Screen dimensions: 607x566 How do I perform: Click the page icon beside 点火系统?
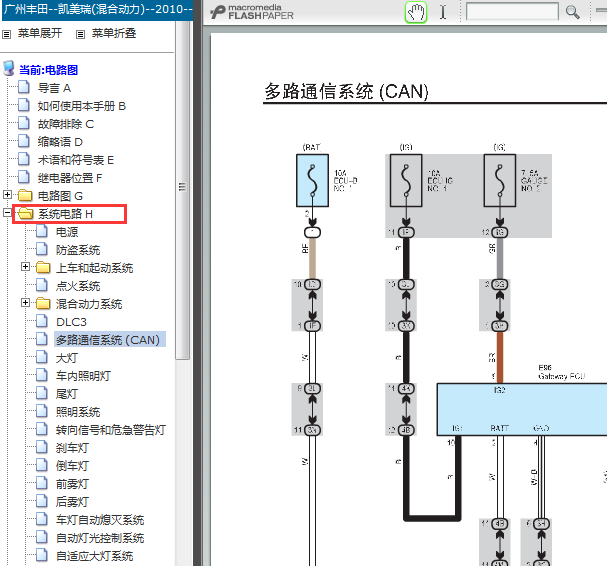coord(42,285)
